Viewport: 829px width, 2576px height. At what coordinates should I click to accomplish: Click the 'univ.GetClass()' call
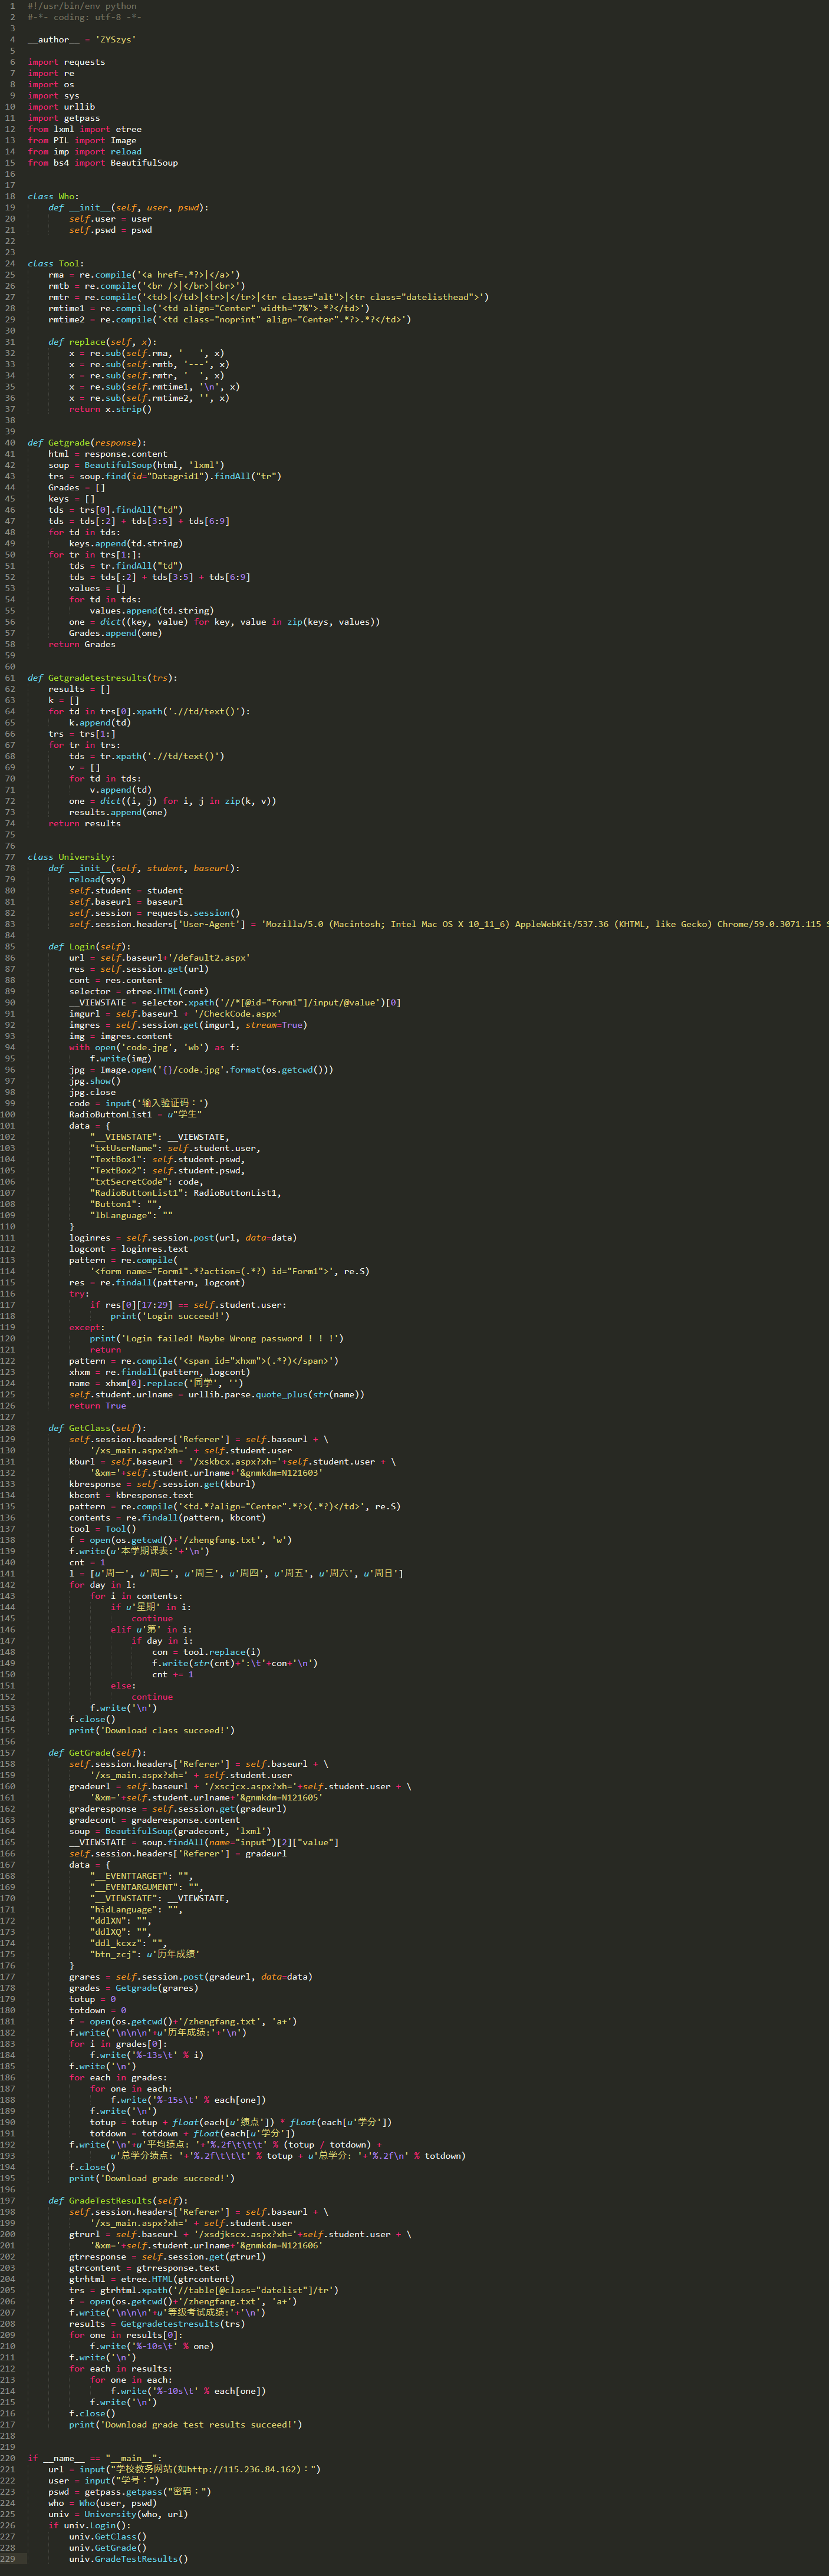point(108,2536)
